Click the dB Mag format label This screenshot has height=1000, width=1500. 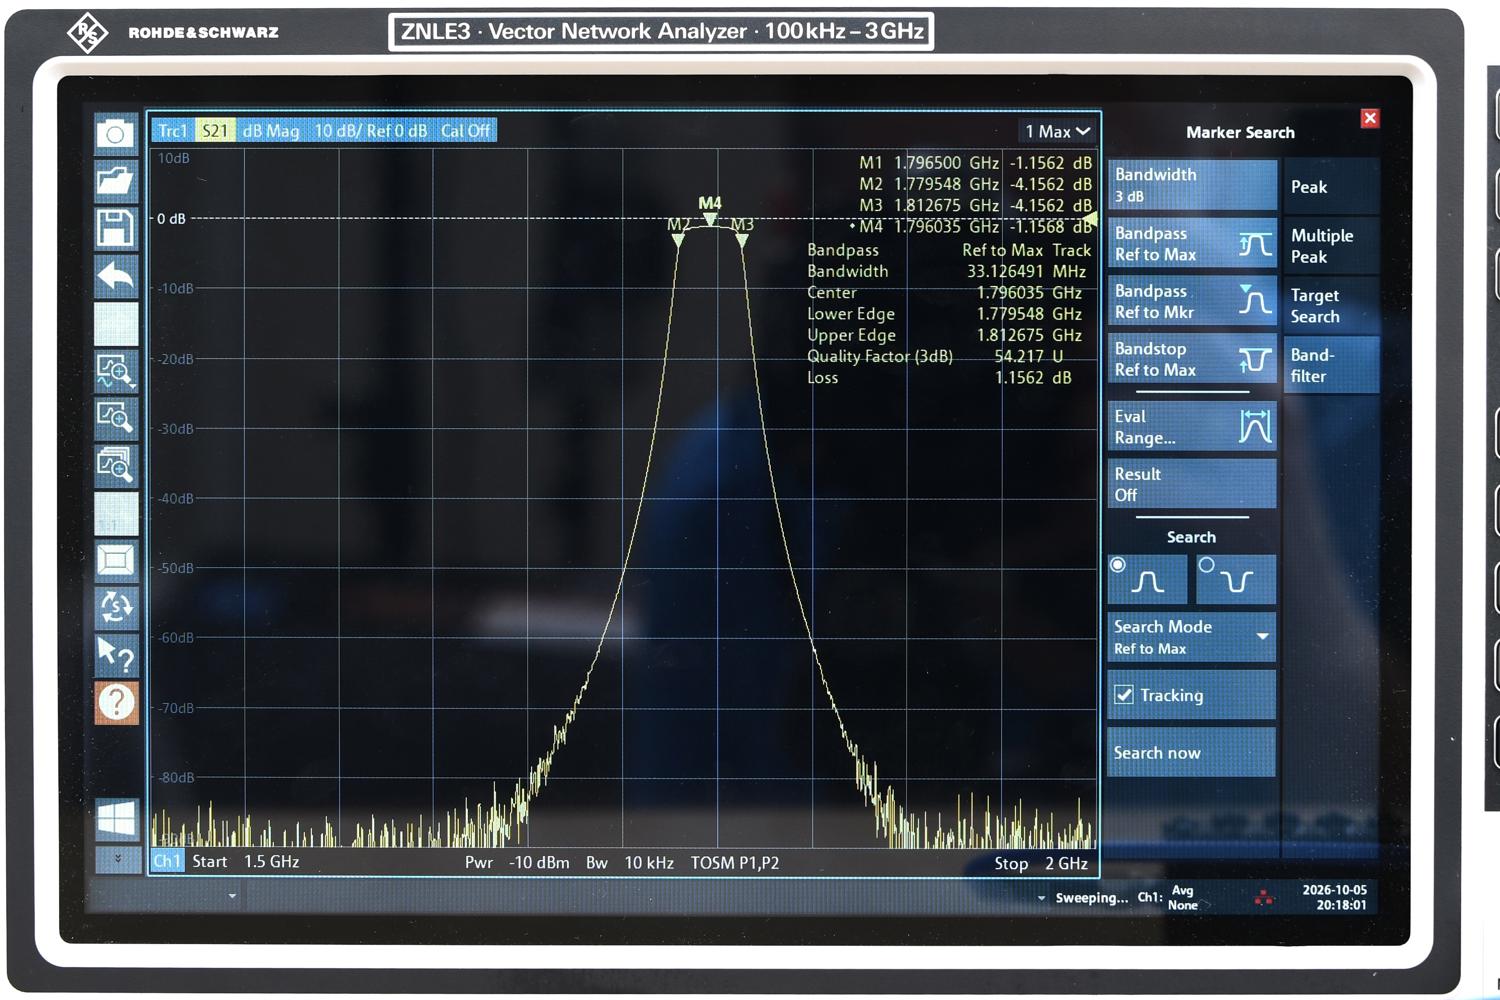click(x=270, y=131)
